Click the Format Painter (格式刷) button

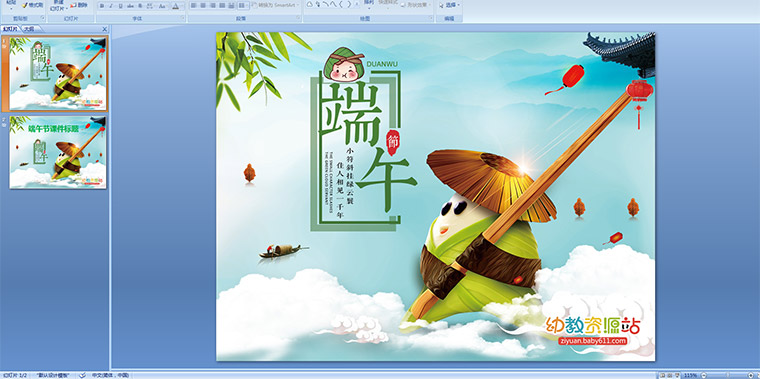[32, 5]
